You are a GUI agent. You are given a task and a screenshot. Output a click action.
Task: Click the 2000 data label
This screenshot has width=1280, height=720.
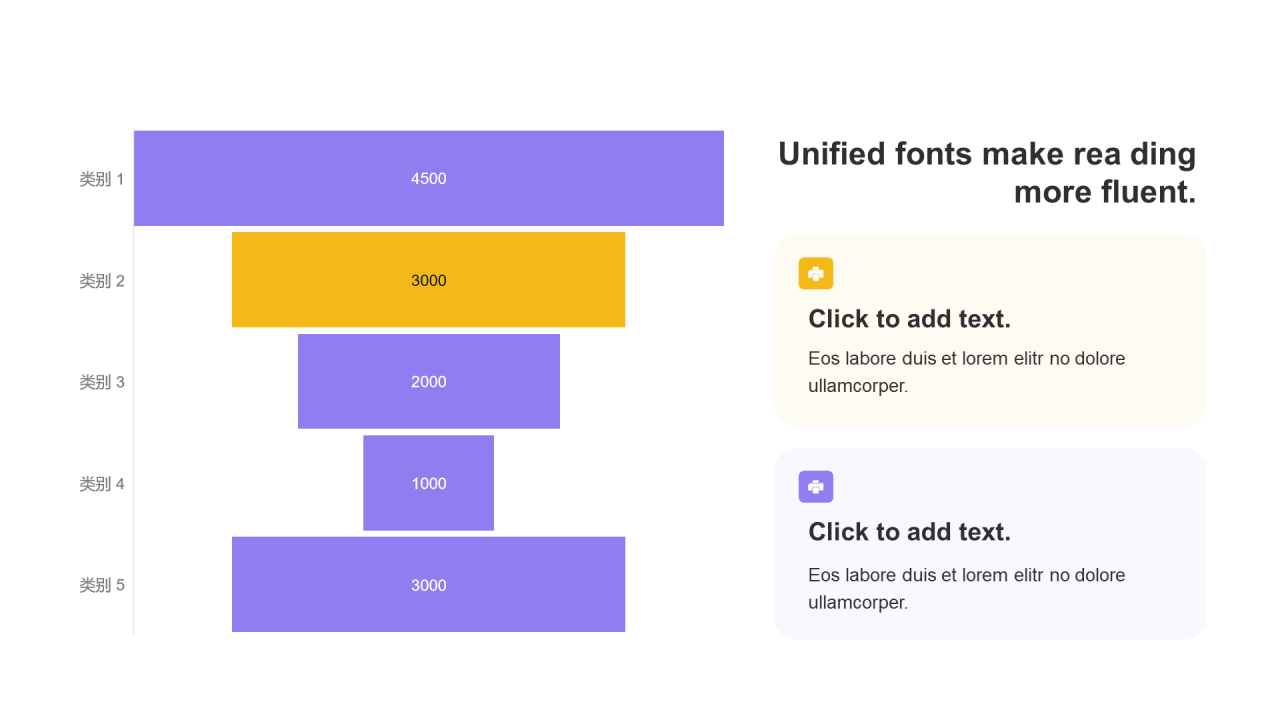pyautogui.click(x=428, y=381)
